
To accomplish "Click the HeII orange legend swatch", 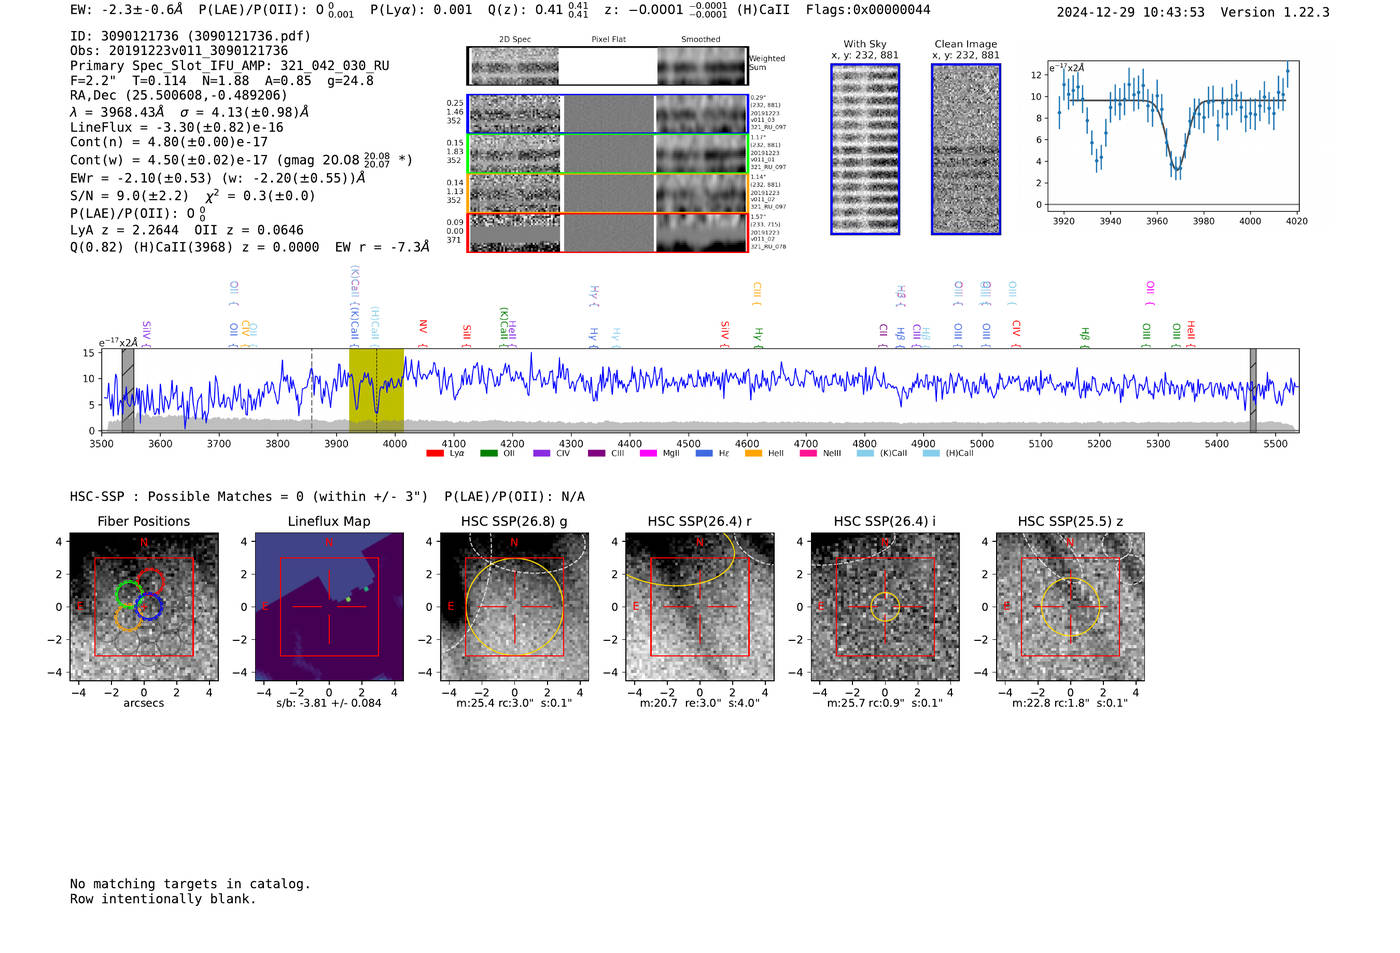I will pos(753,453).
